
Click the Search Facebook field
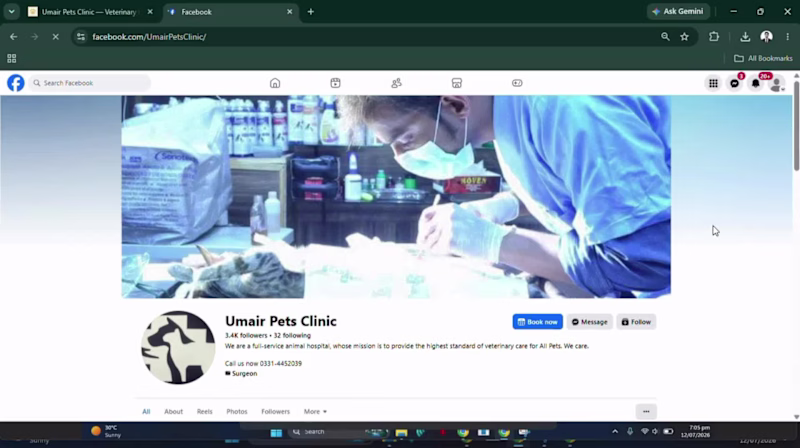(x=90, y=83)
